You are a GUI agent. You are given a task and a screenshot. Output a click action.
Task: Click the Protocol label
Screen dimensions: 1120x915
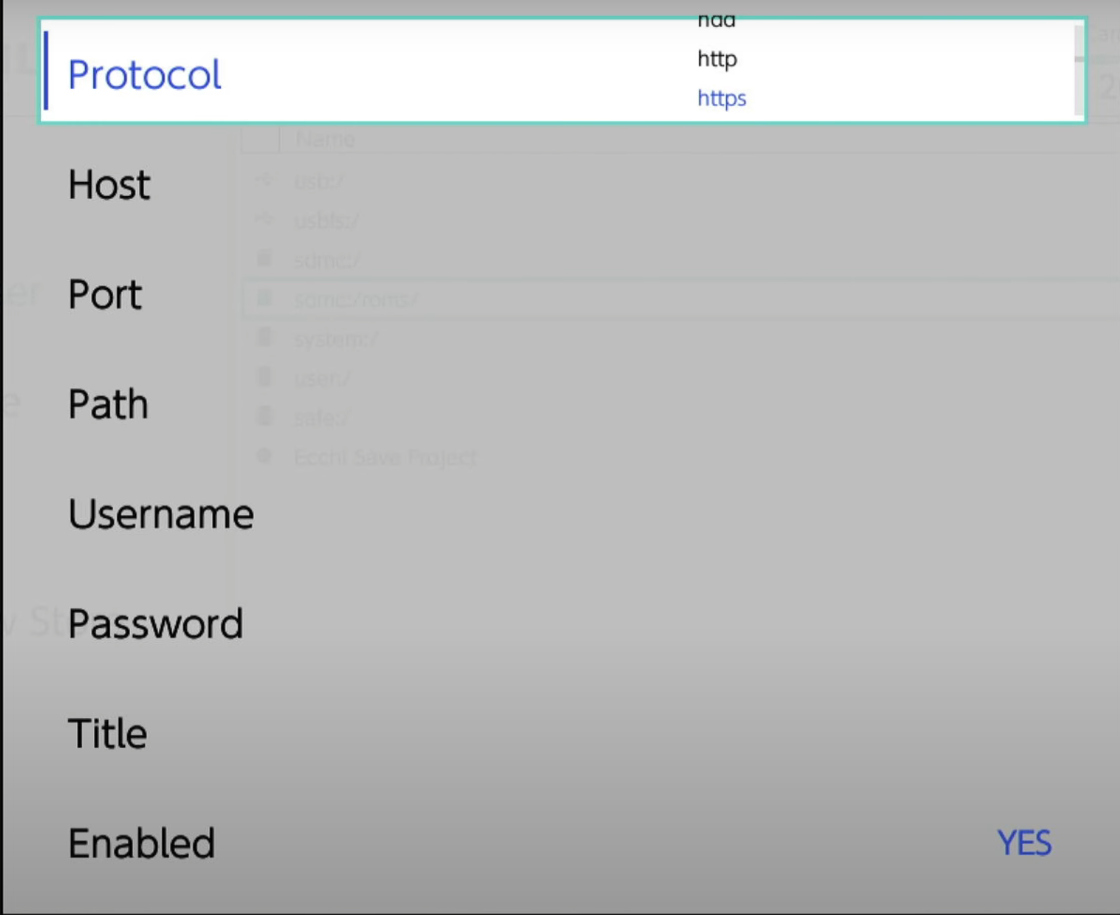(144, 75)
